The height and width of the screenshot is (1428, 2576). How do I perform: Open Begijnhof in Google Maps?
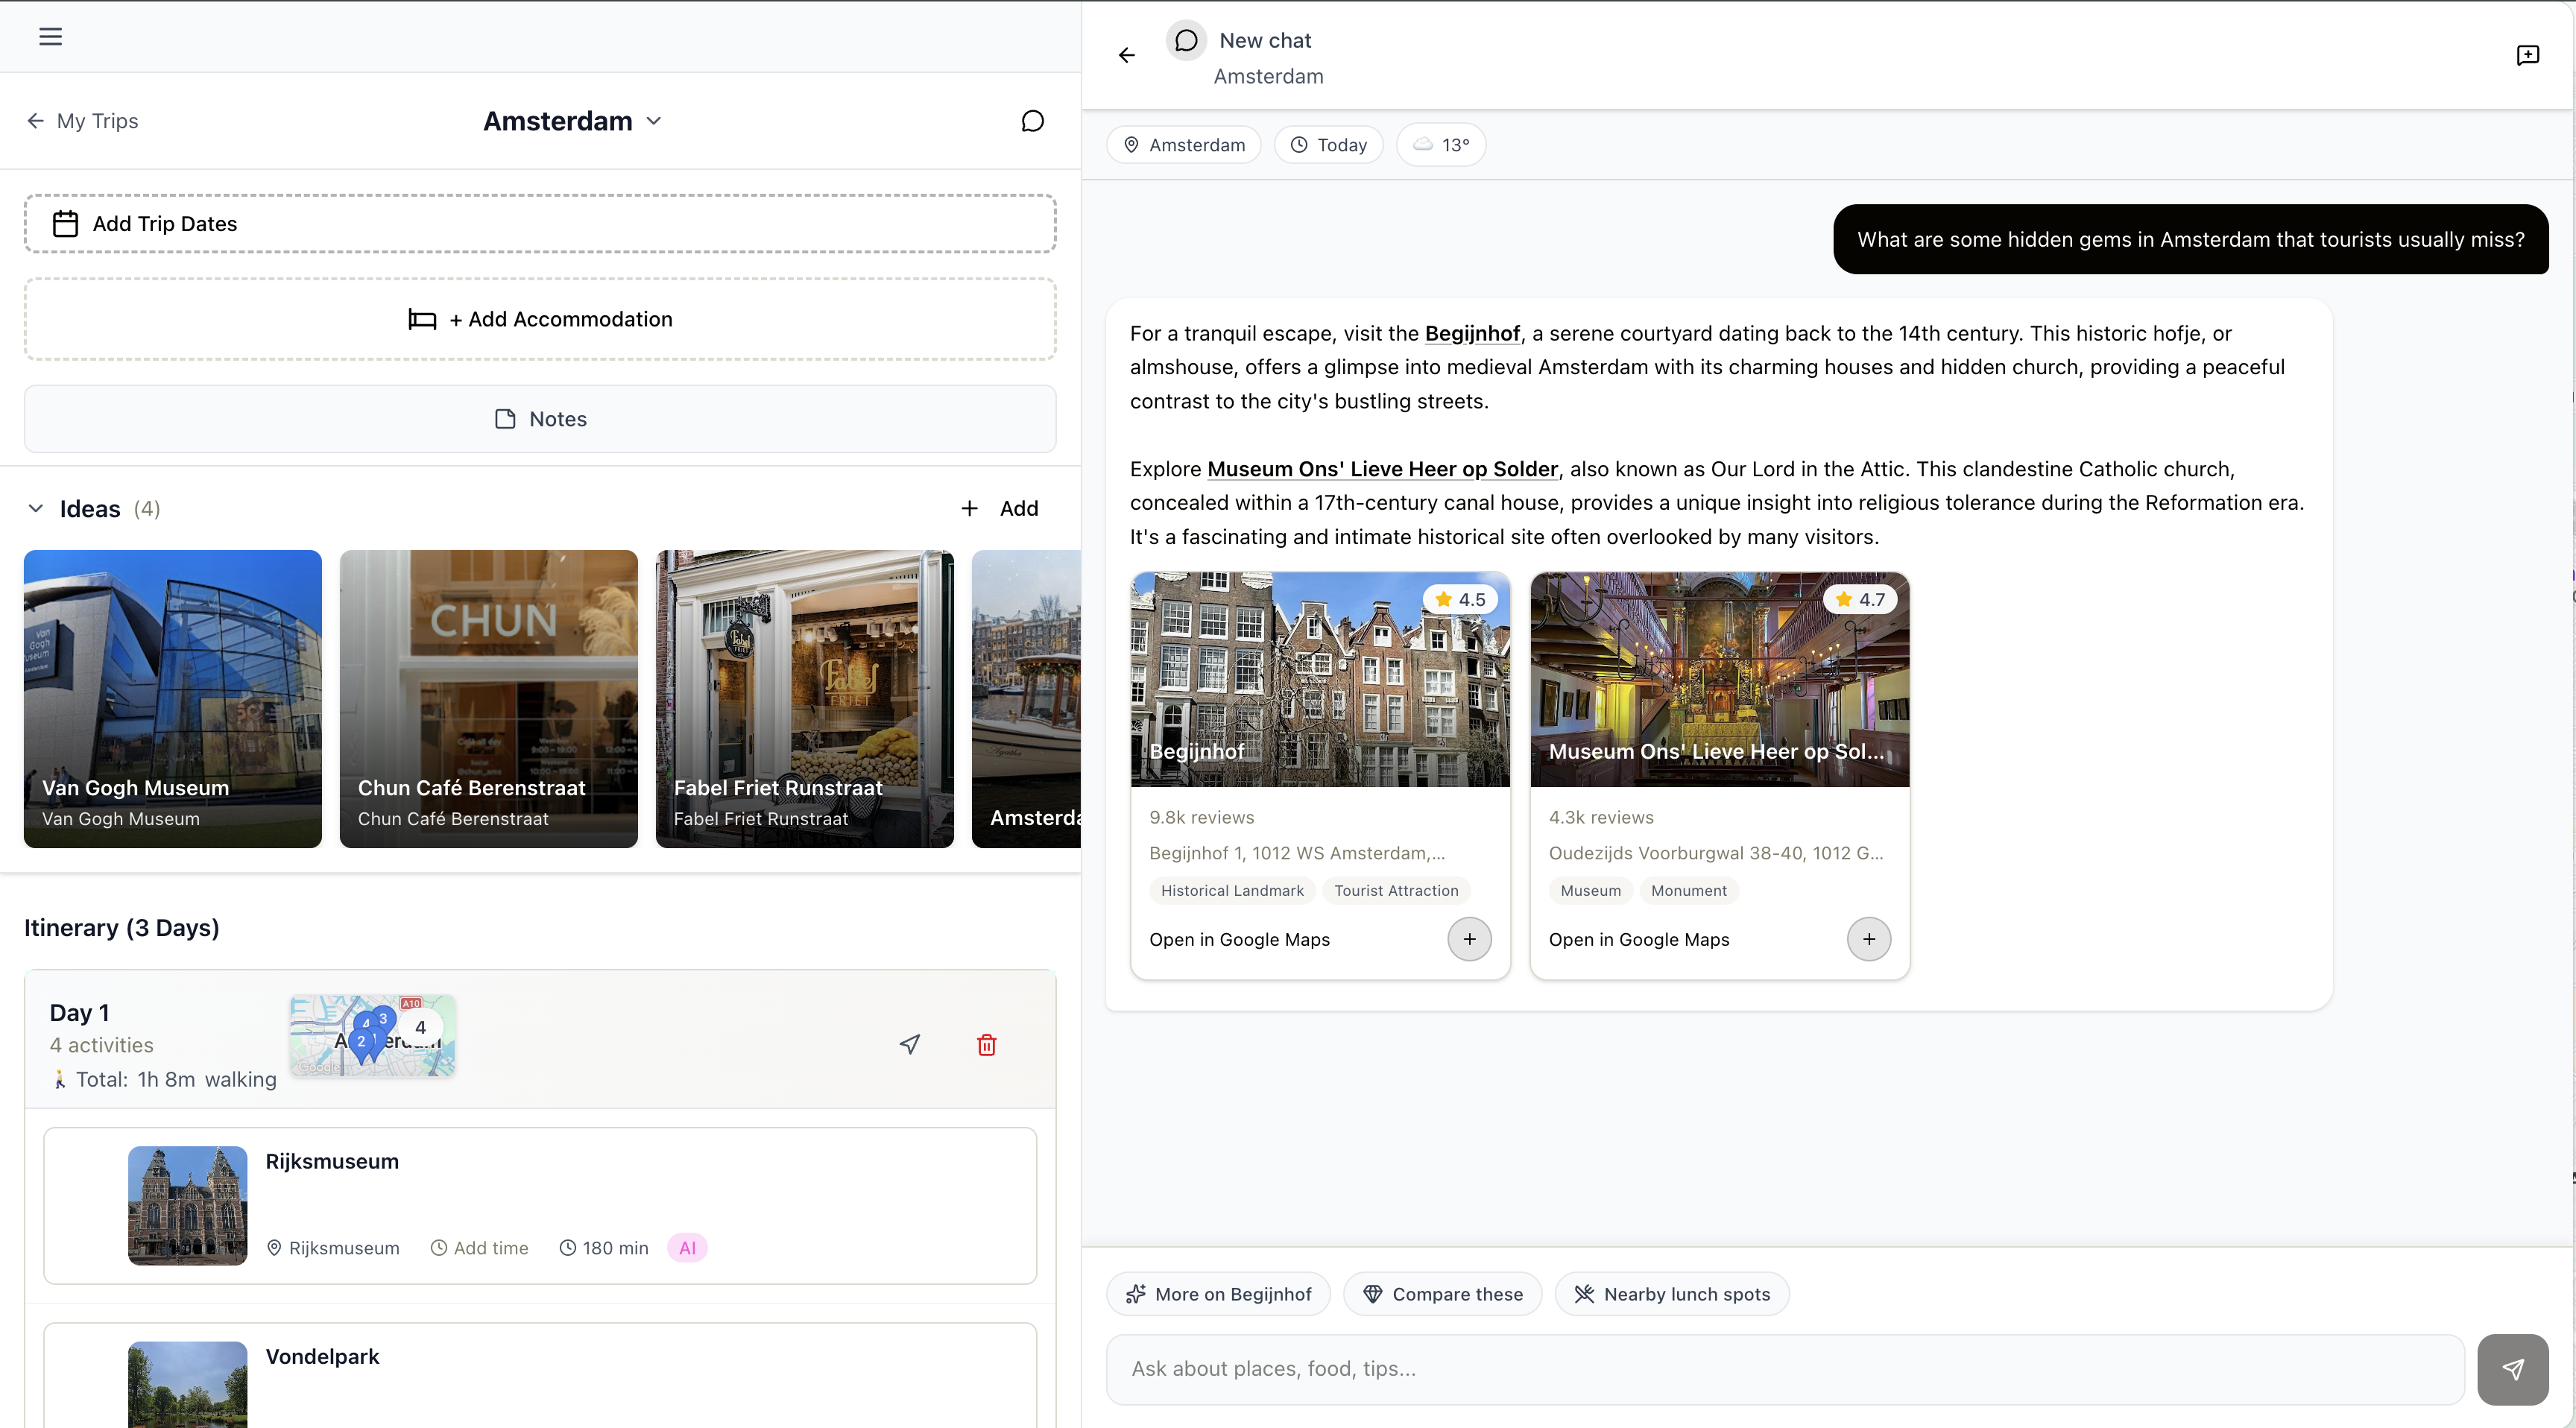click(x=1240, y=939)
